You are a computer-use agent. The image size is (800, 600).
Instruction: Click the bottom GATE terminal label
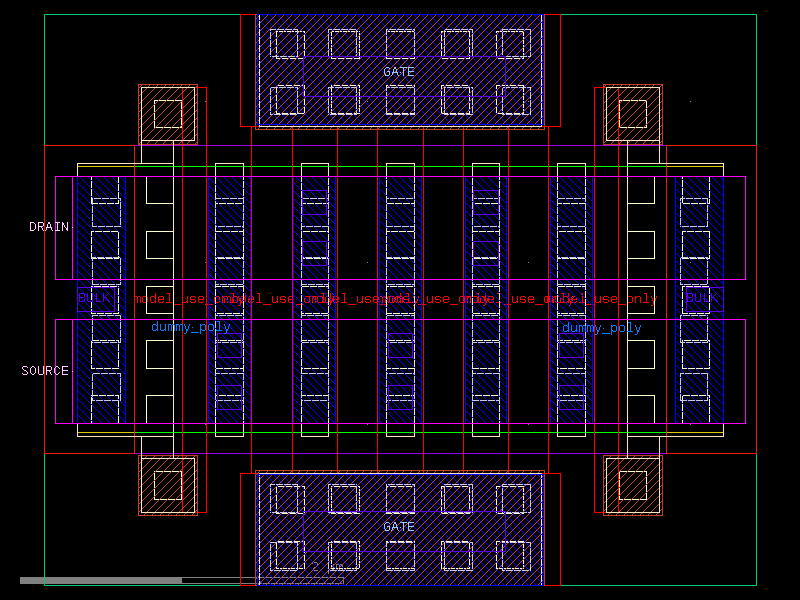(x=399, y=527)
